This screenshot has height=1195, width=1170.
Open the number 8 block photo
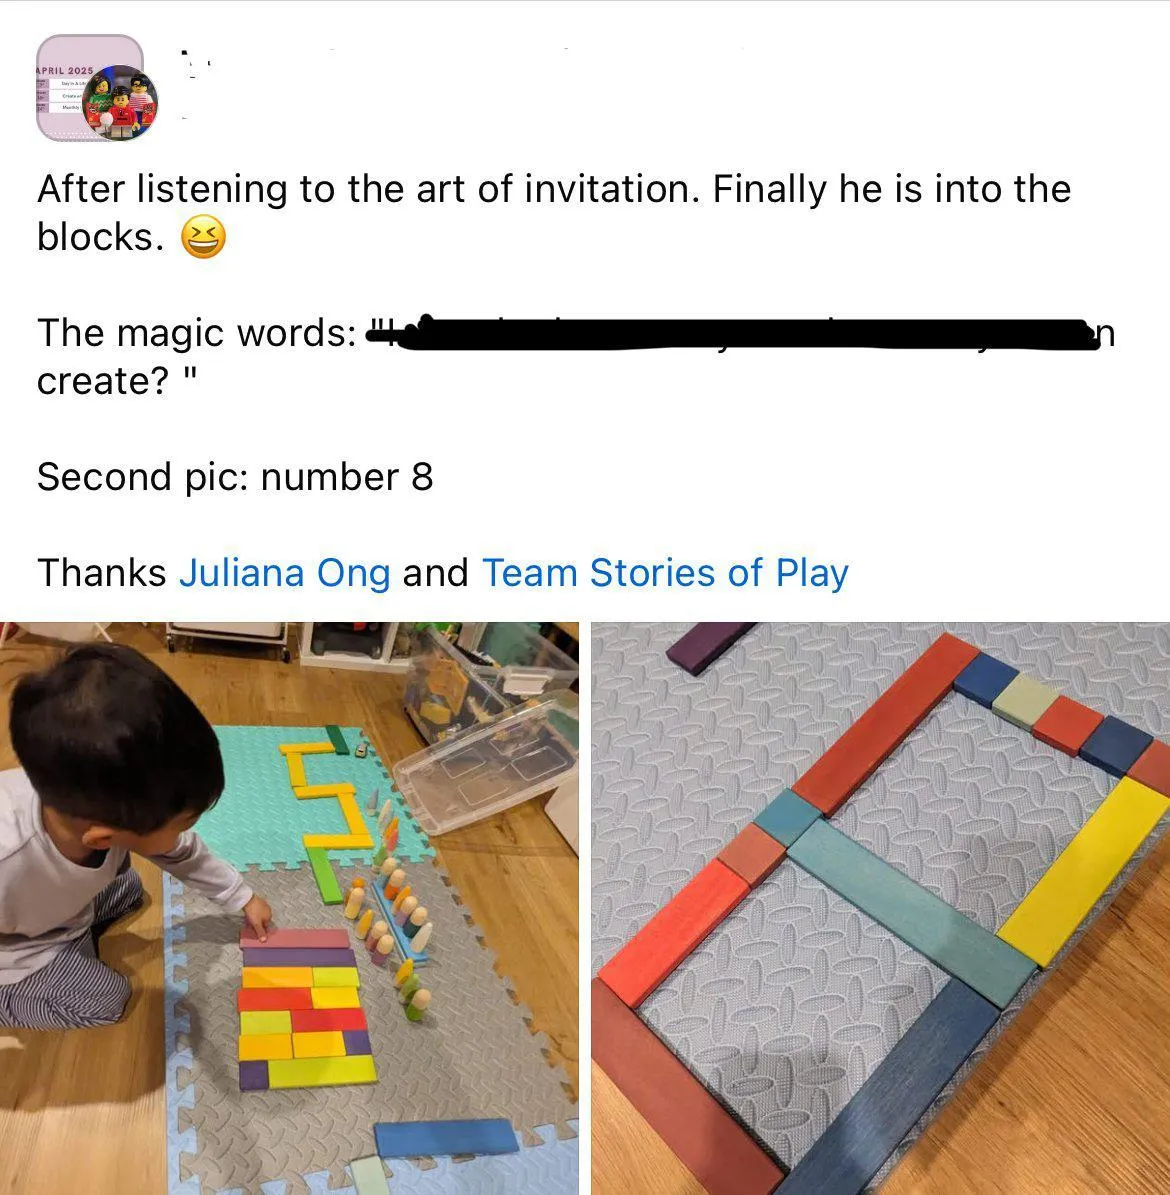880,908
